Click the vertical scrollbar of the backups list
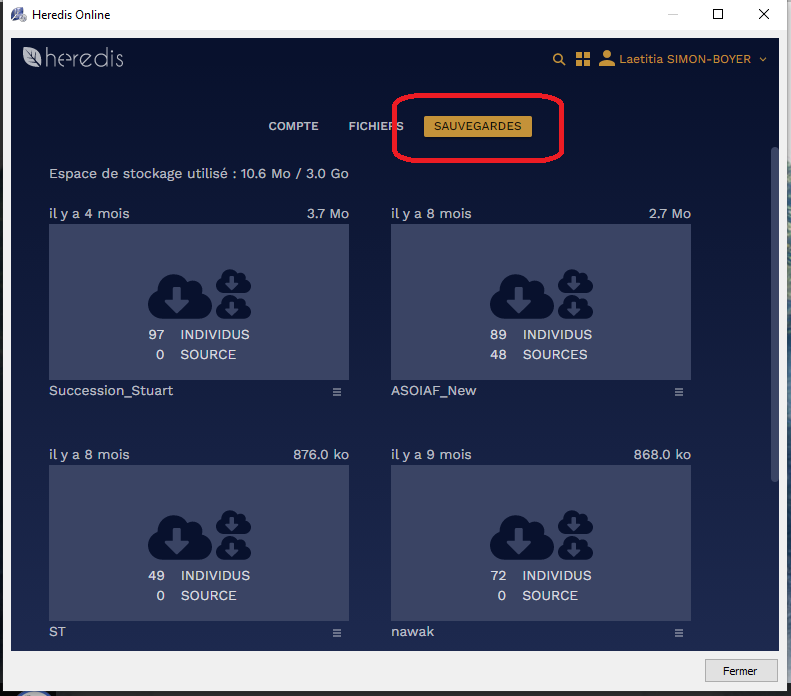 tap(775, 315)
